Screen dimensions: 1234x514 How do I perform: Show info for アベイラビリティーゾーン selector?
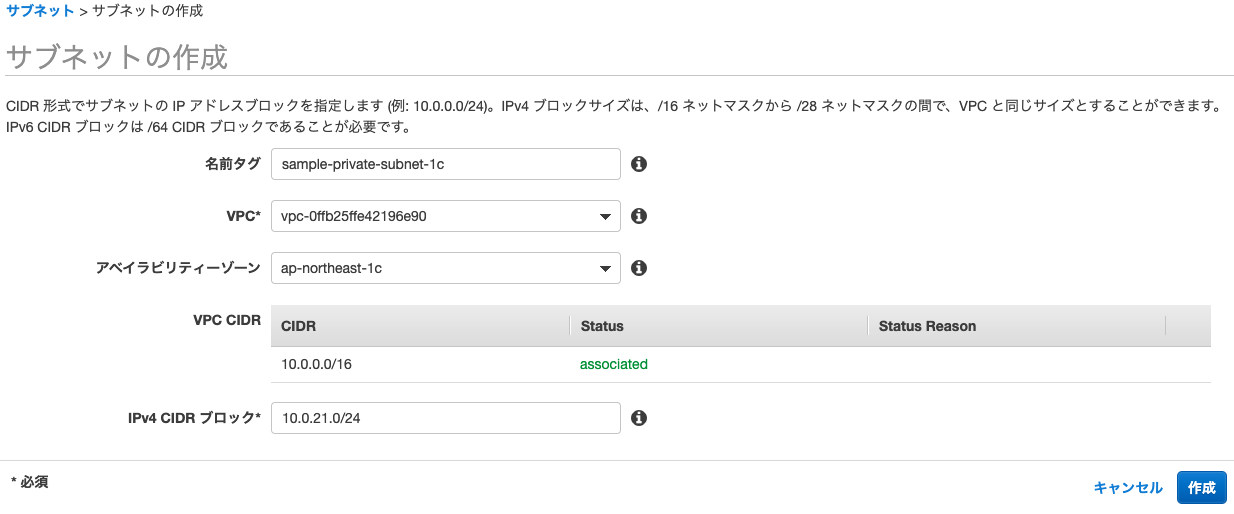coord(639,268)
